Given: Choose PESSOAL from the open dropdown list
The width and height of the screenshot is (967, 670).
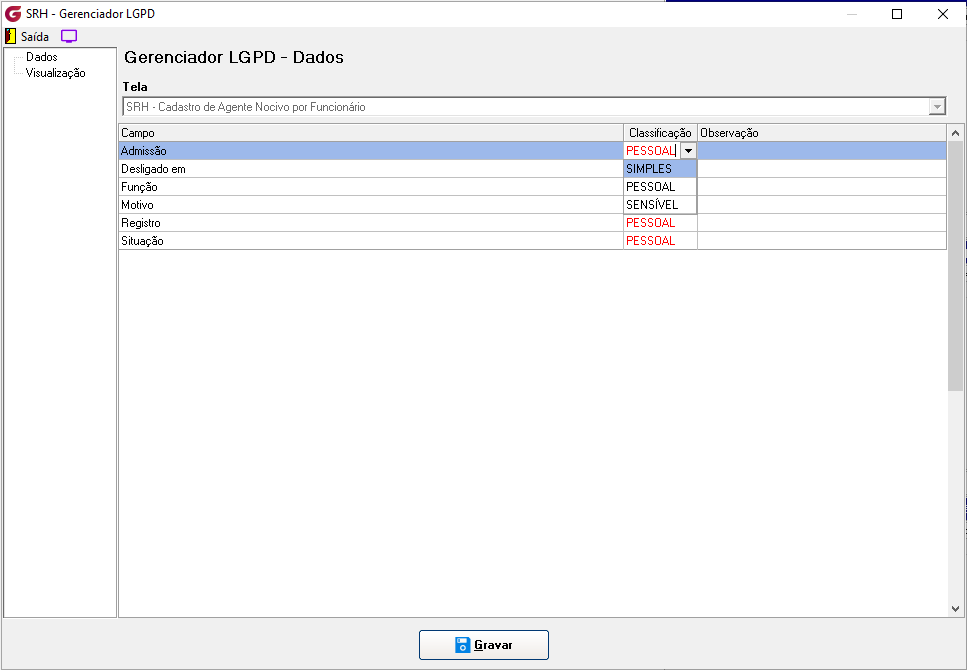Looking at the screenshot, I should (x=660, y=186).
